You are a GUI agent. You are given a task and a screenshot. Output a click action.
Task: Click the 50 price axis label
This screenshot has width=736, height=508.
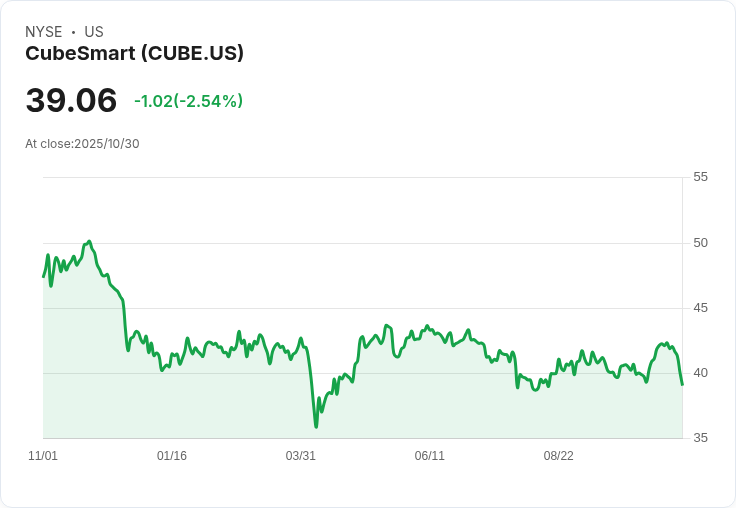[700, 243]
